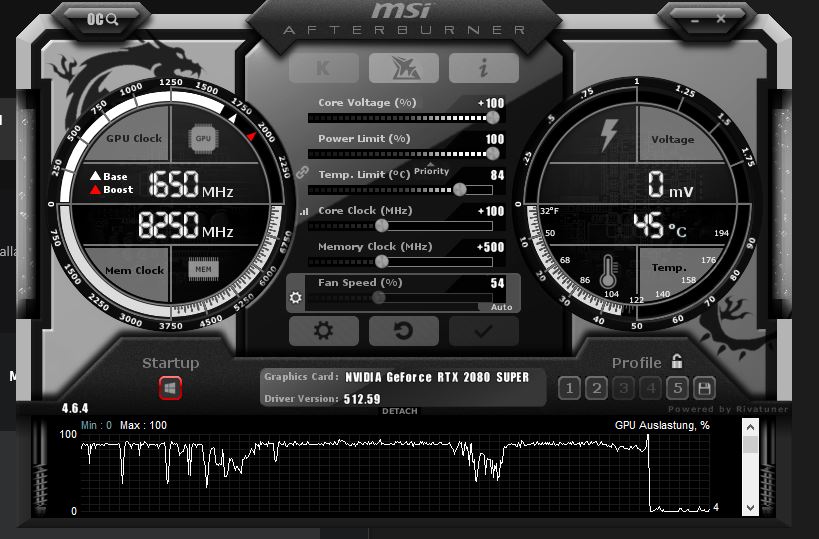The width and height of the screenshot is (819, 539).
Task: Click the Power Limit slider handle
Action: [x=493, y=154]
